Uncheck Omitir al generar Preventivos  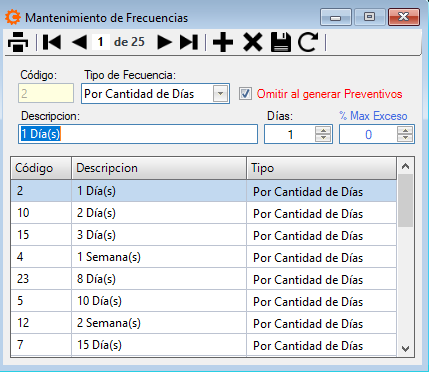coord(245,94)
